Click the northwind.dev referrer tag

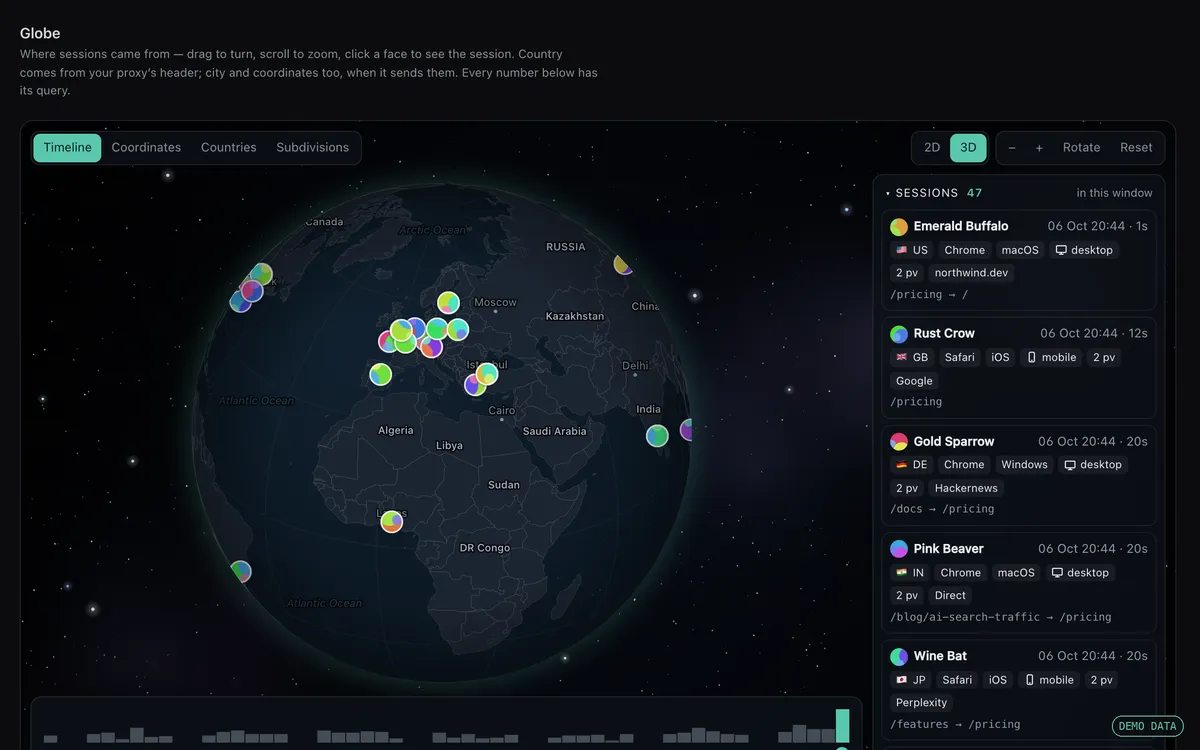pyautogui.click(x=971, y=273)
